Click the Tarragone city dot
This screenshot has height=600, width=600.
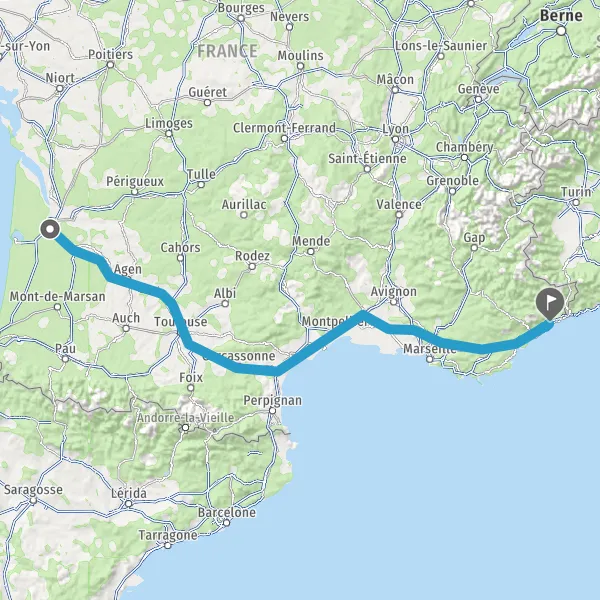[x=168, y=546]
